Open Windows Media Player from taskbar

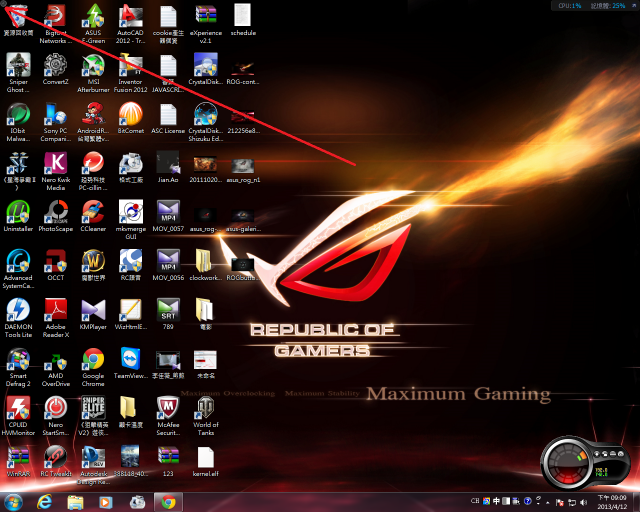point(105,502)
